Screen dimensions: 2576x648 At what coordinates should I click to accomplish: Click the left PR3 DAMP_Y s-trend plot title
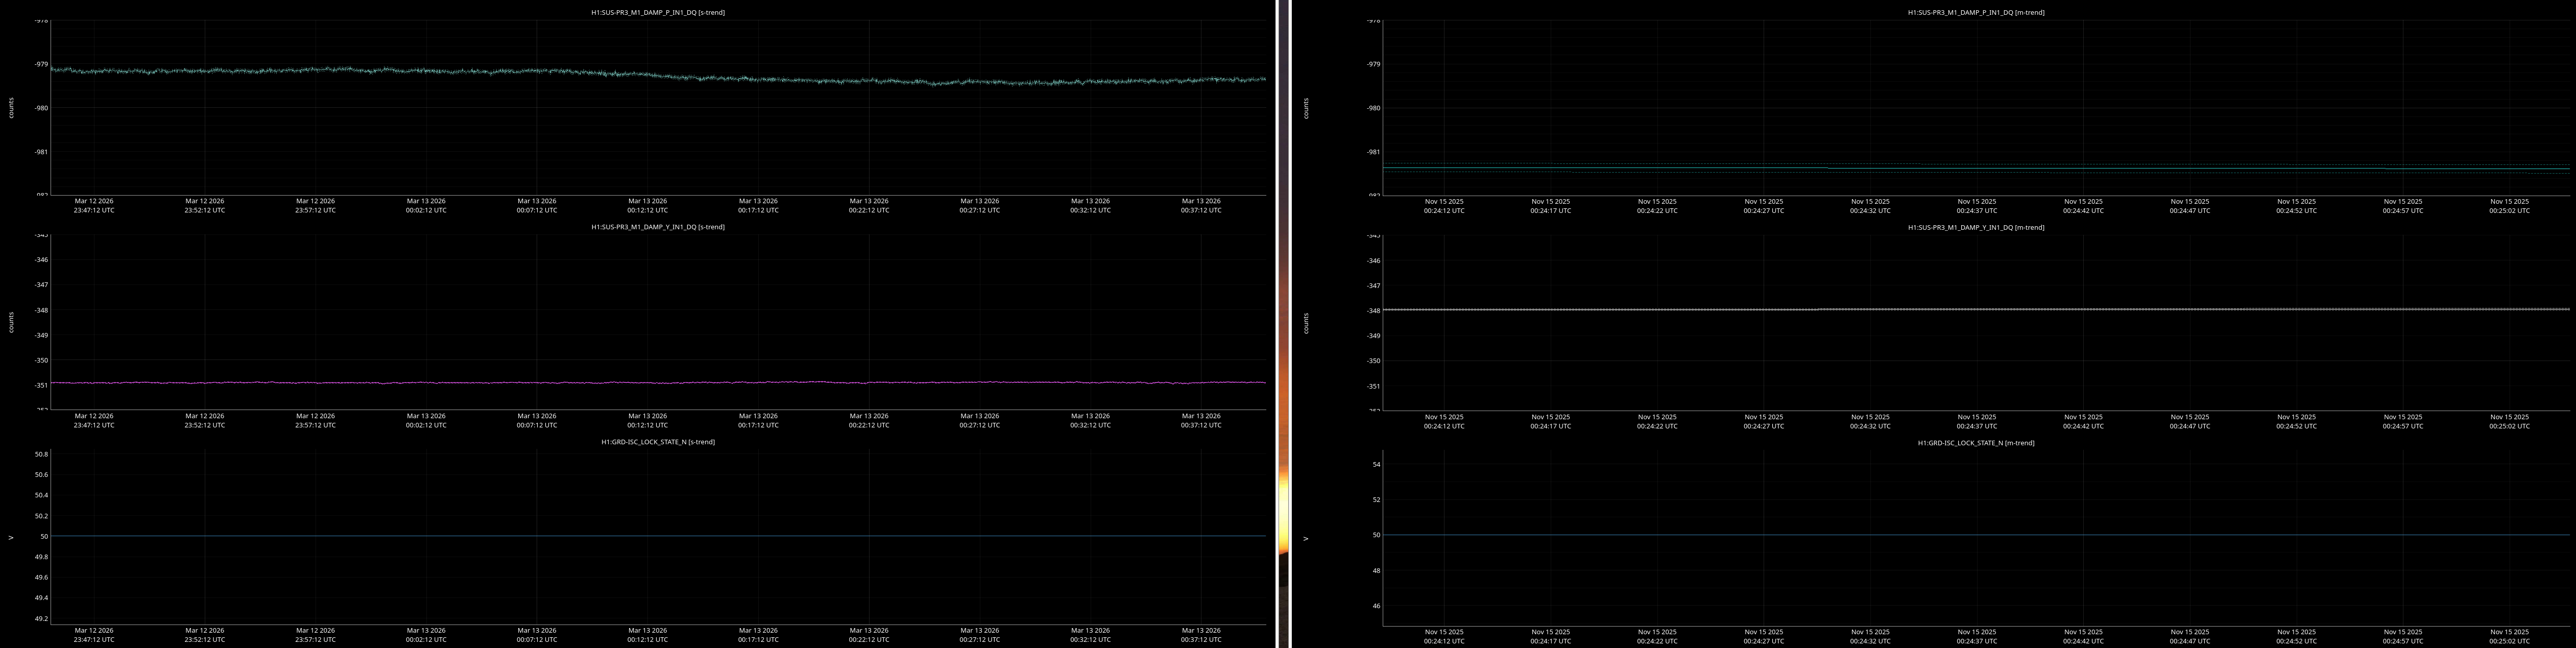(x=657, y=227)
